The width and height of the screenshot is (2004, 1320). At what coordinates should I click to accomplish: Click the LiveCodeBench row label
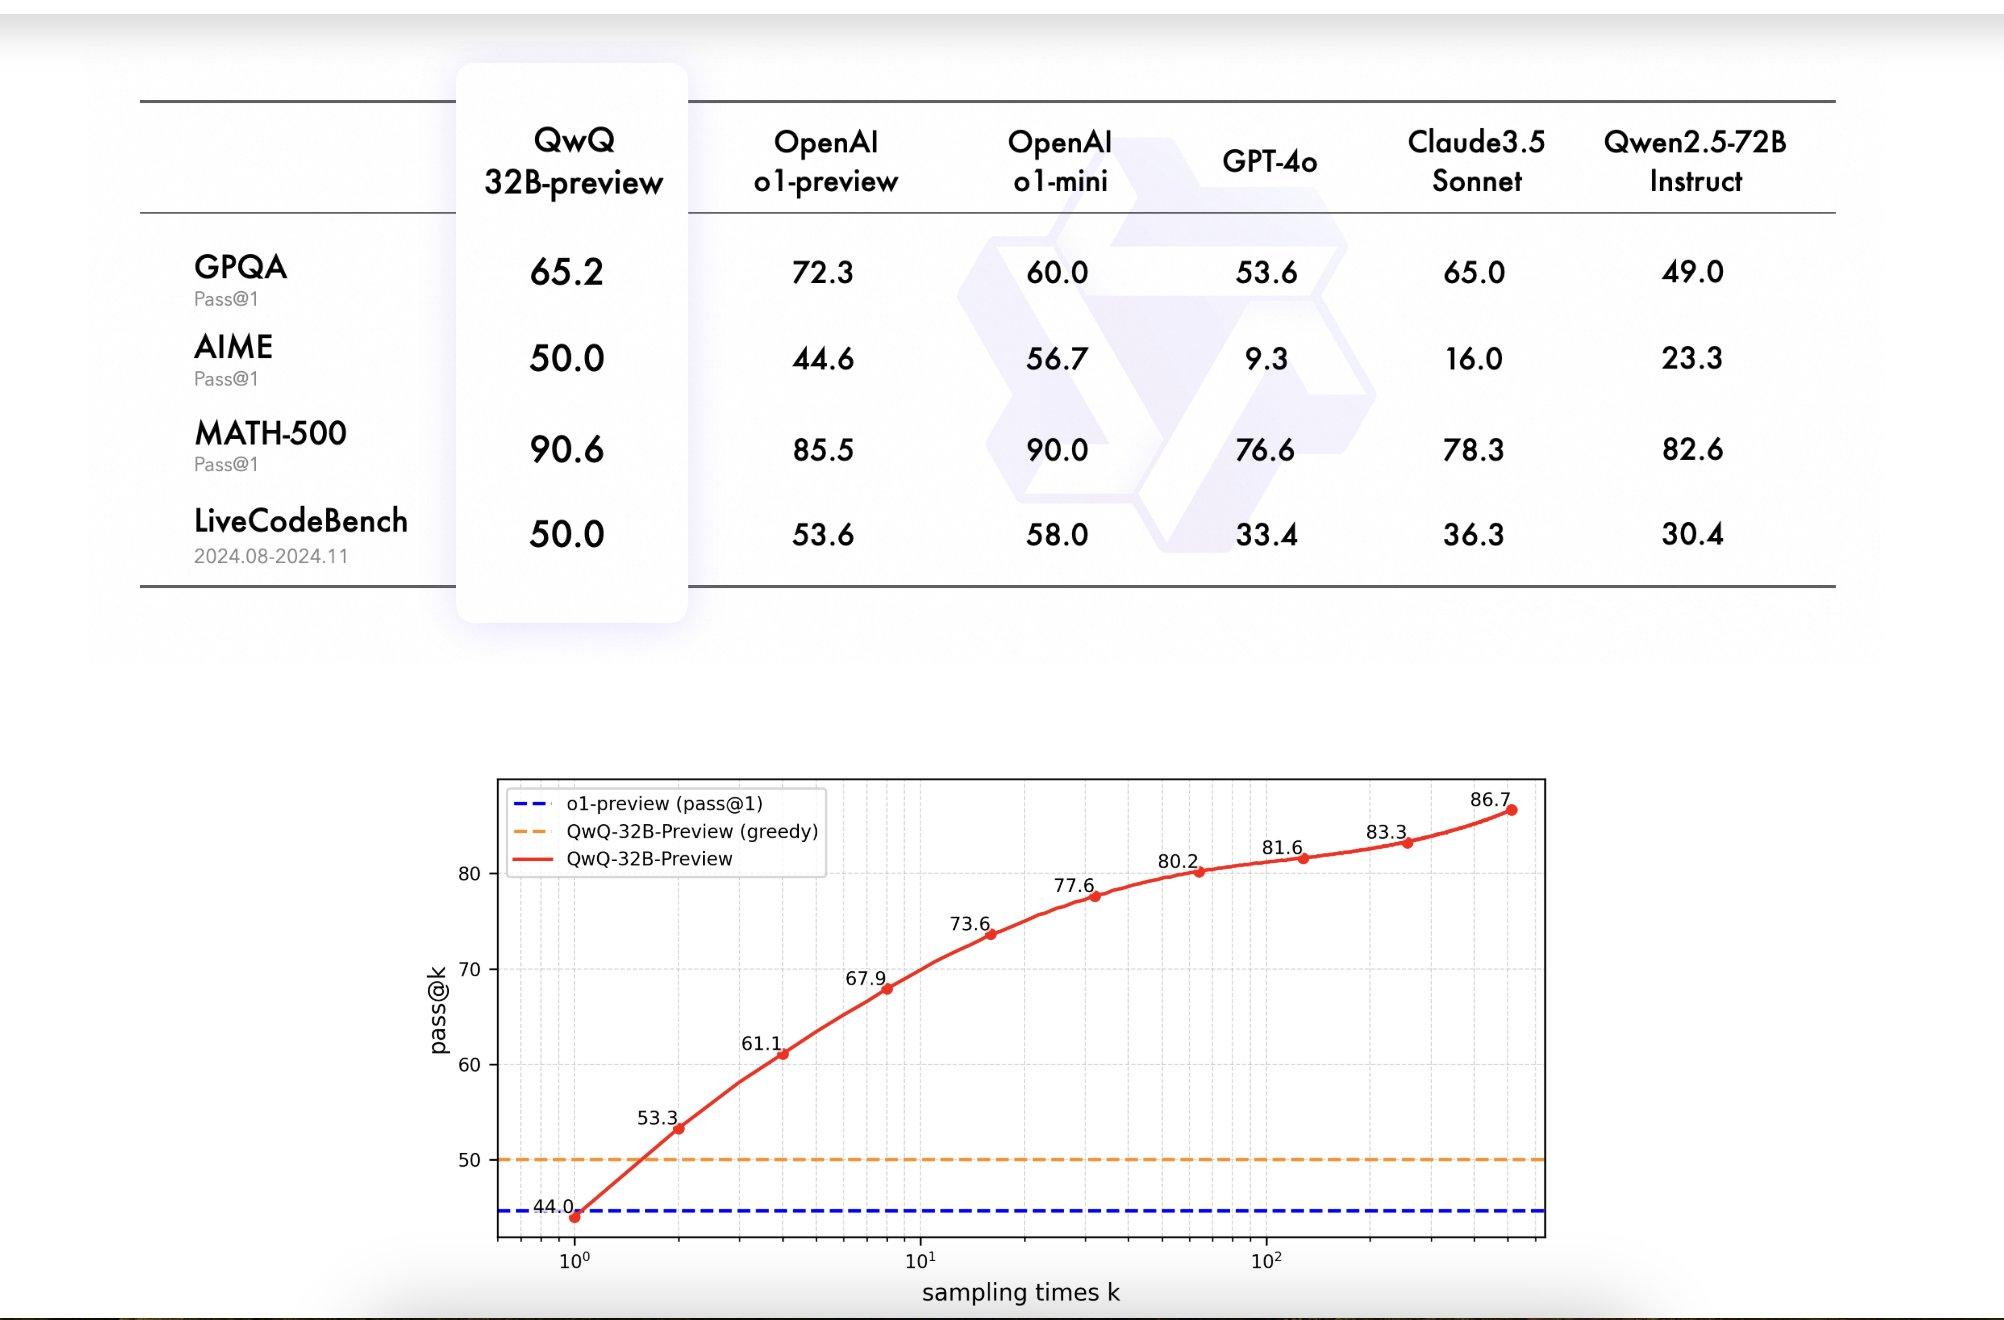tap(301, 521)
